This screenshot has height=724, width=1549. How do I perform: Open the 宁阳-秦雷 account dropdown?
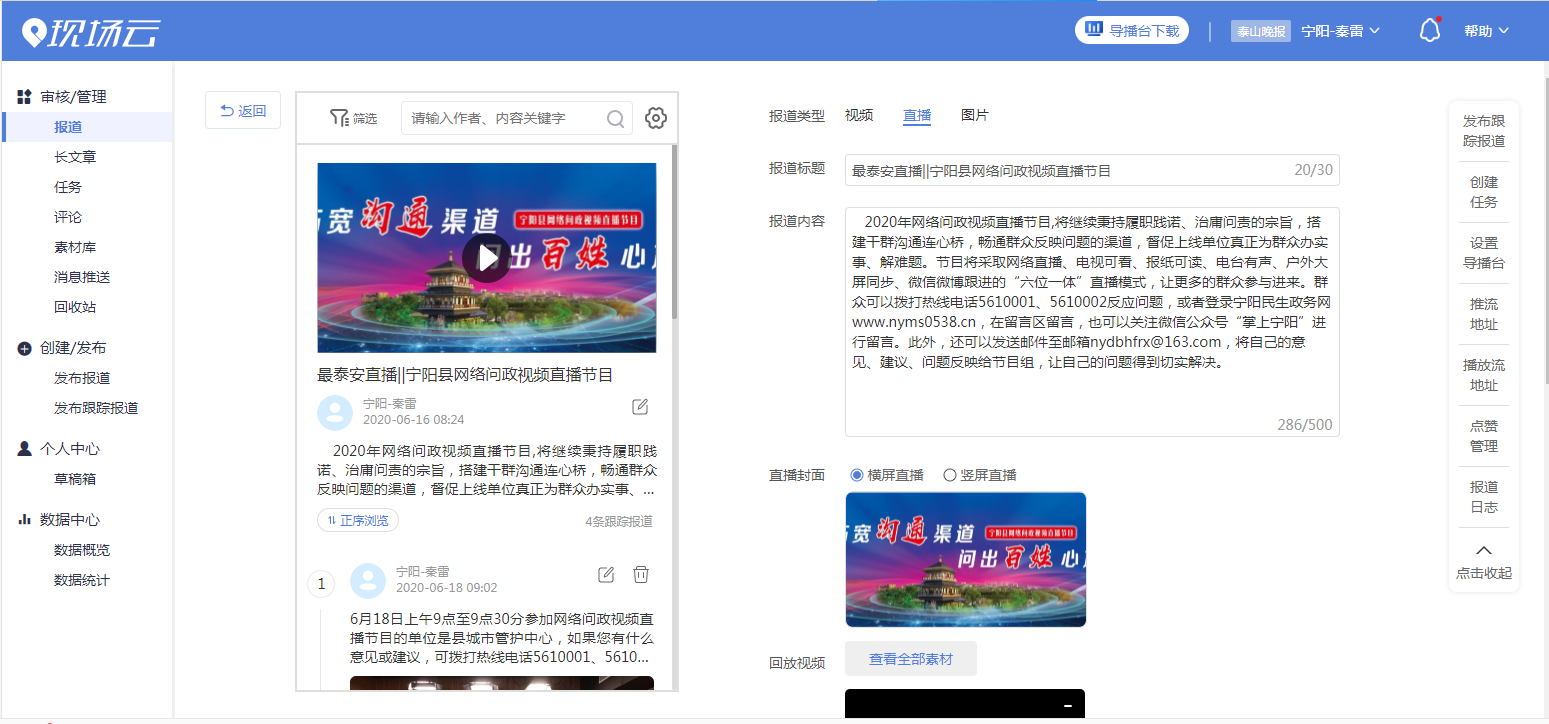[1340, 31]
